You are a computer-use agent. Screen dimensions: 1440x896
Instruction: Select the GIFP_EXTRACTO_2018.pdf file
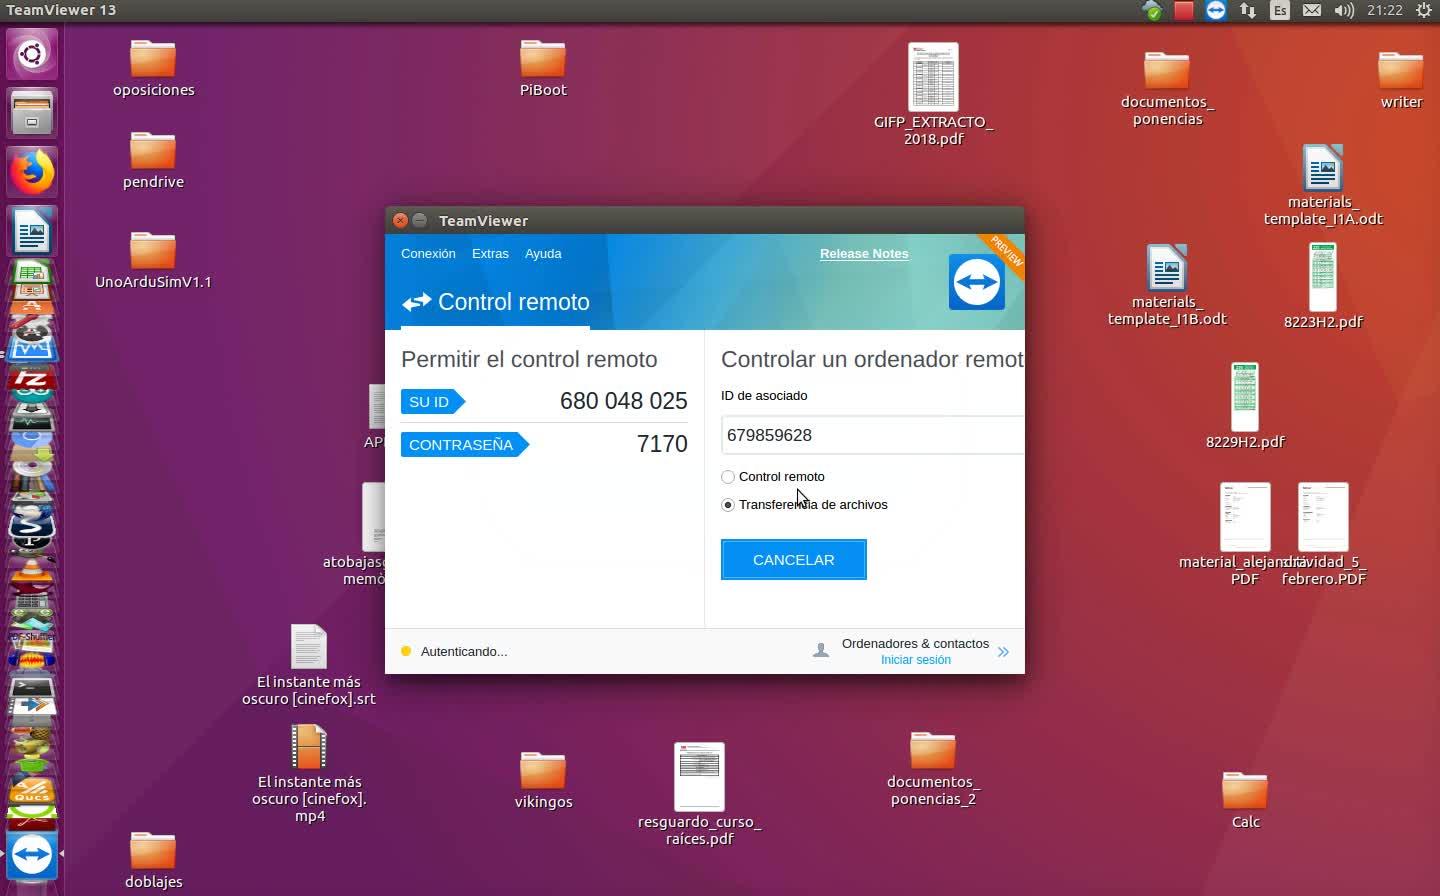933,94
